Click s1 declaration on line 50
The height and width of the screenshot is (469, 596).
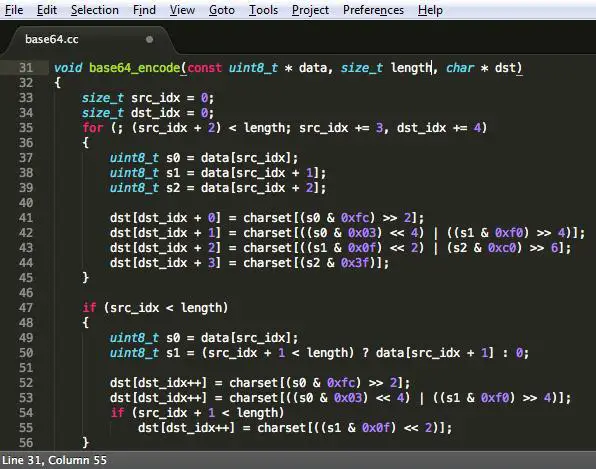173,353
